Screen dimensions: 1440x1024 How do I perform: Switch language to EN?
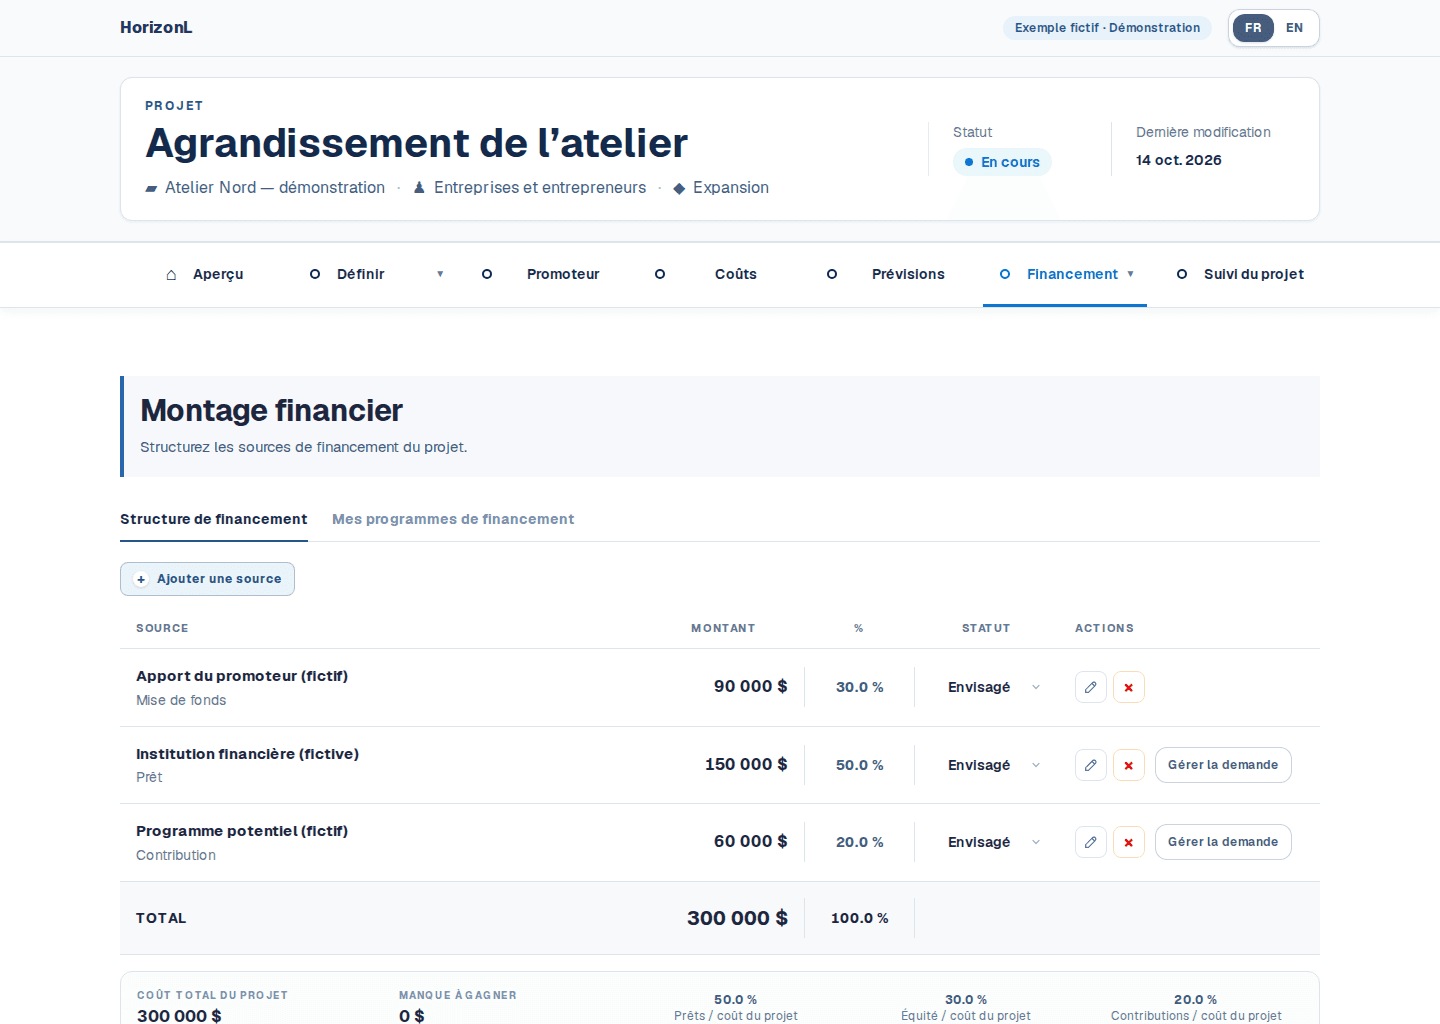click(x=1294, y=28)
